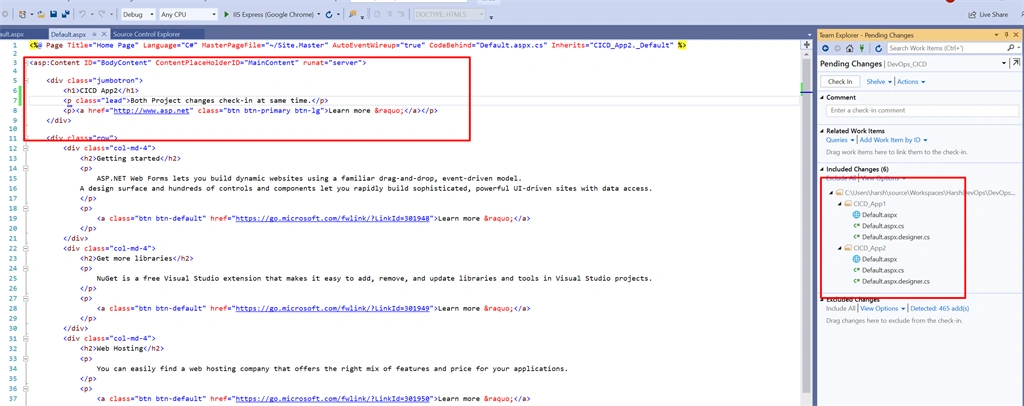This screenshot has height=406, width=1024.
Task: Click the Save All toolbar icon
Action: 66,14
